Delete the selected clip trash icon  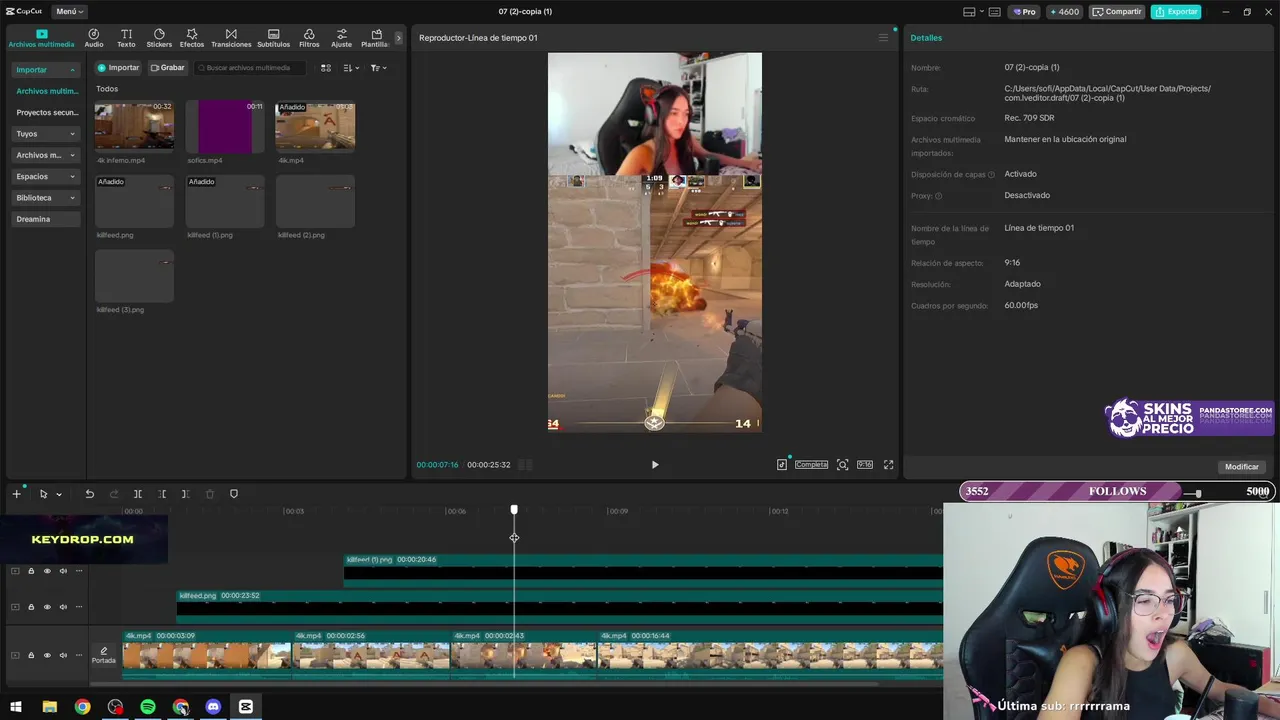210,494
